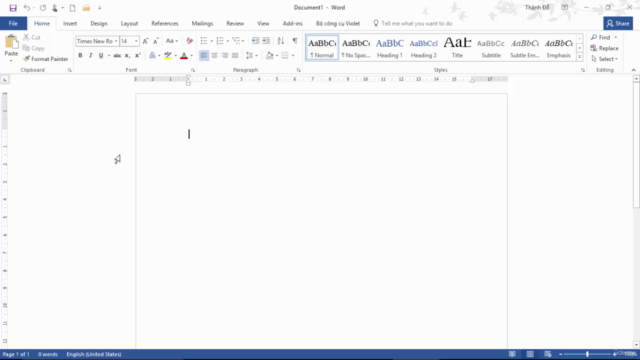Click Tell me what you want to do
The width and height of the screenshot is (640, 360).
[x=413, y=23]
